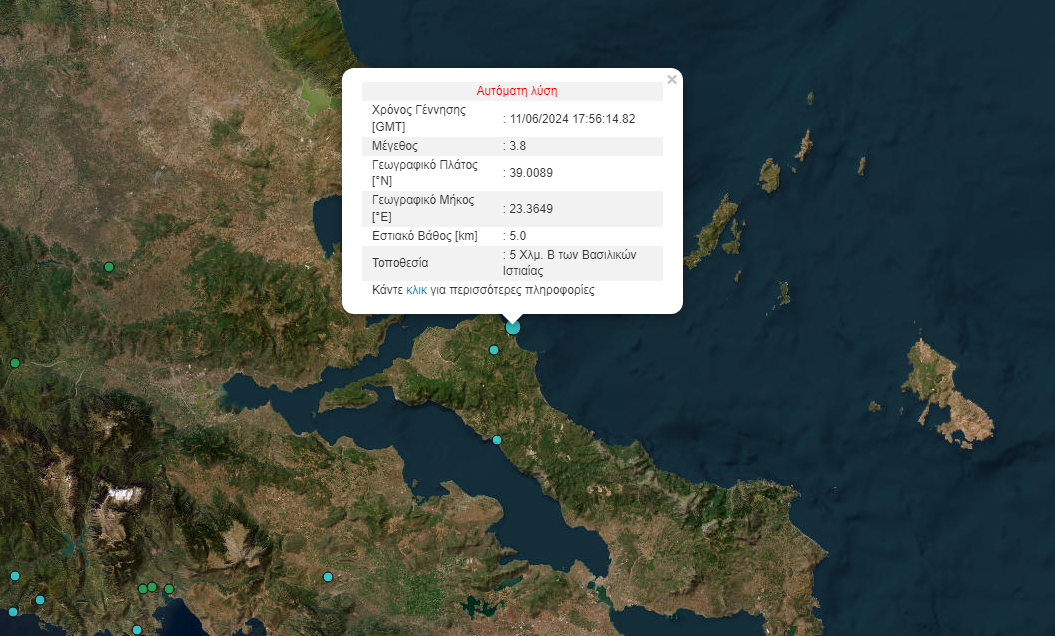Viewport: 1055px width, 636px height.
Task: Select the large highlighted earthquake marker near Istiaia
Action: point(512,327)
